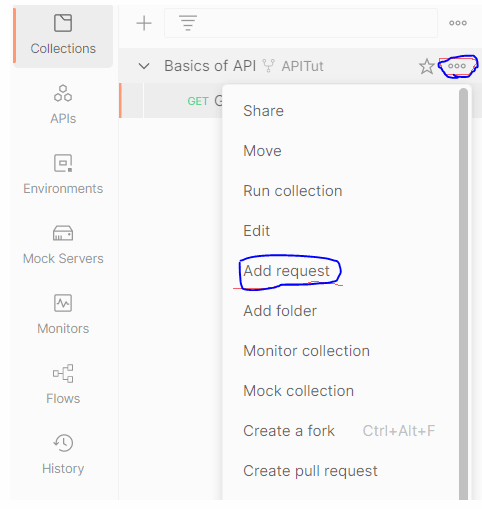
Task: Click the plus icon to create new collection
Action: 144,23
